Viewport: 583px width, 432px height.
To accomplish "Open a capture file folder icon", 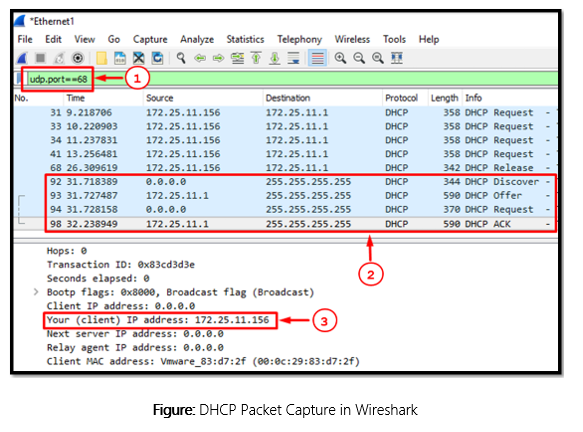I will [x=102, y=58].
